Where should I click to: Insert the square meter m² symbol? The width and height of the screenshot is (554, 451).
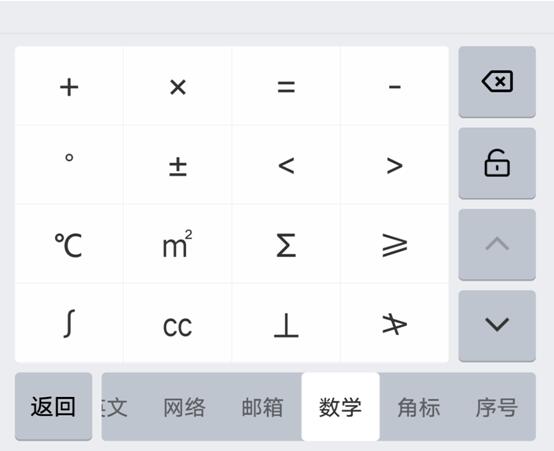[x=178, y=245]
